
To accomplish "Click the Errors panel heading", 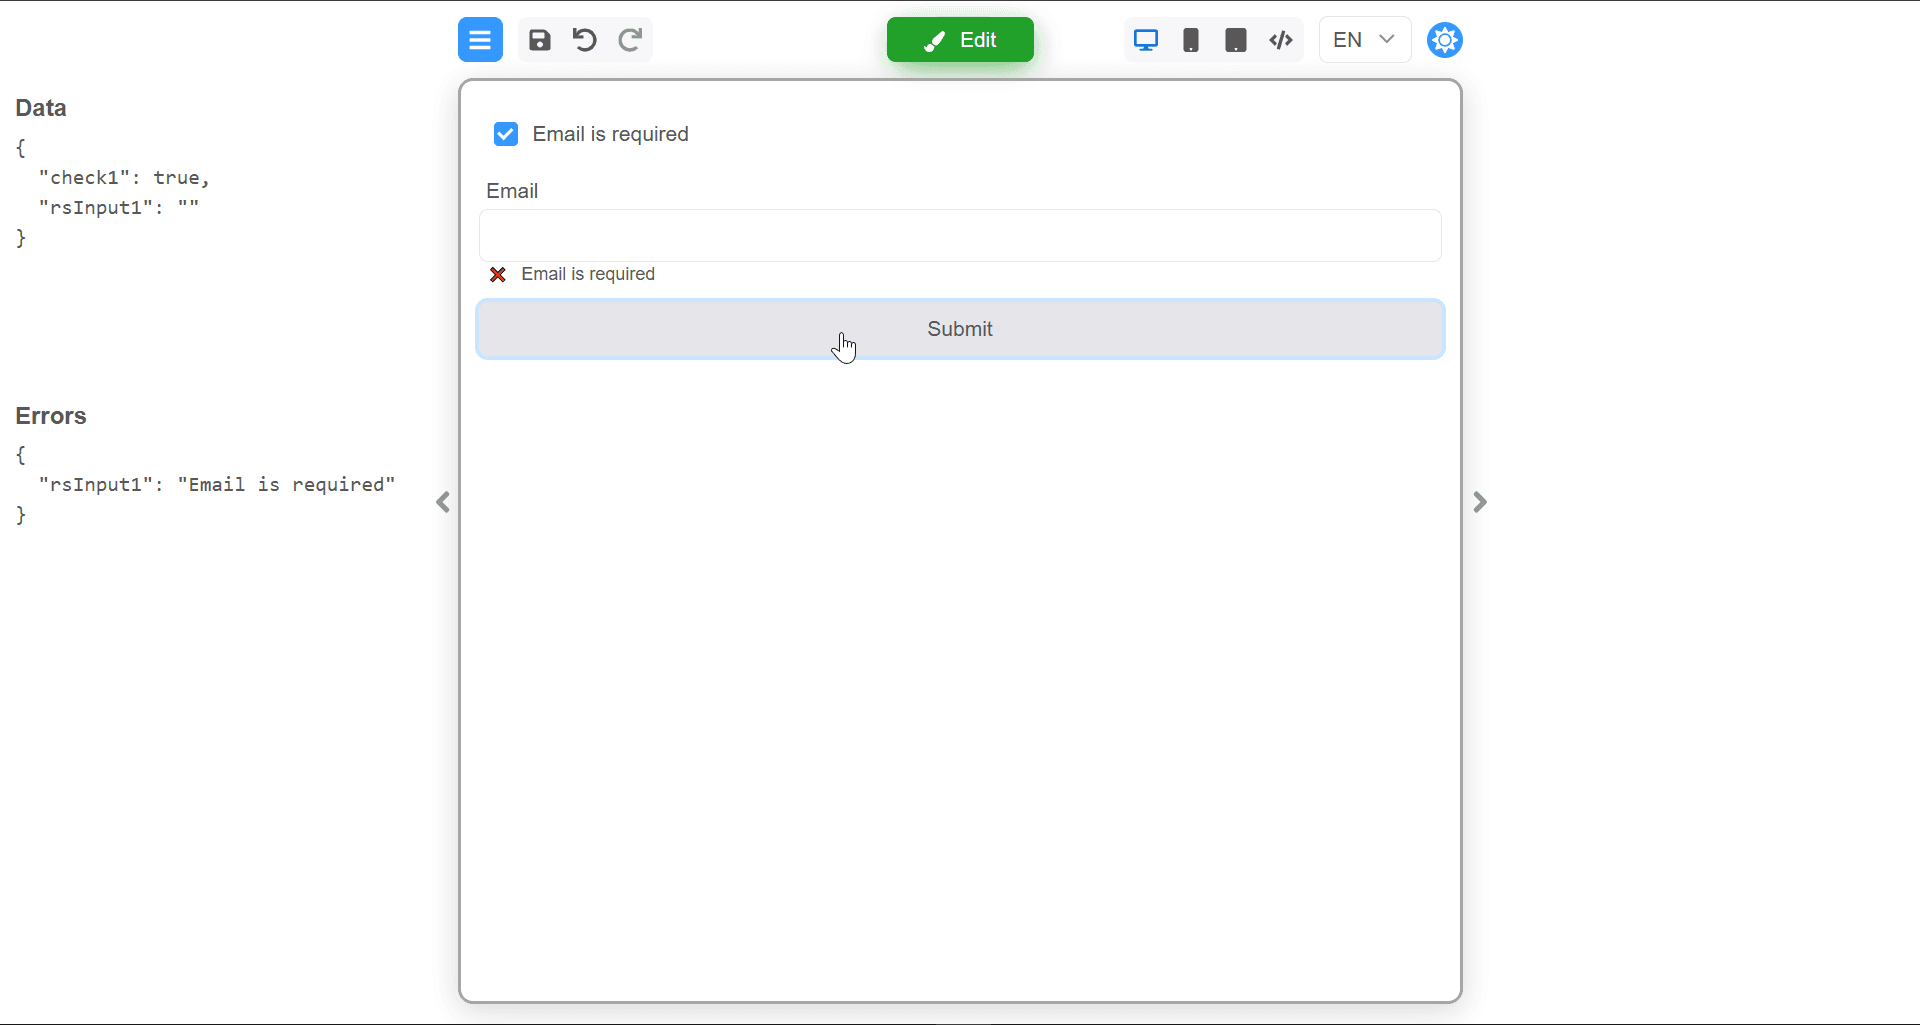I will coord(51,416).
